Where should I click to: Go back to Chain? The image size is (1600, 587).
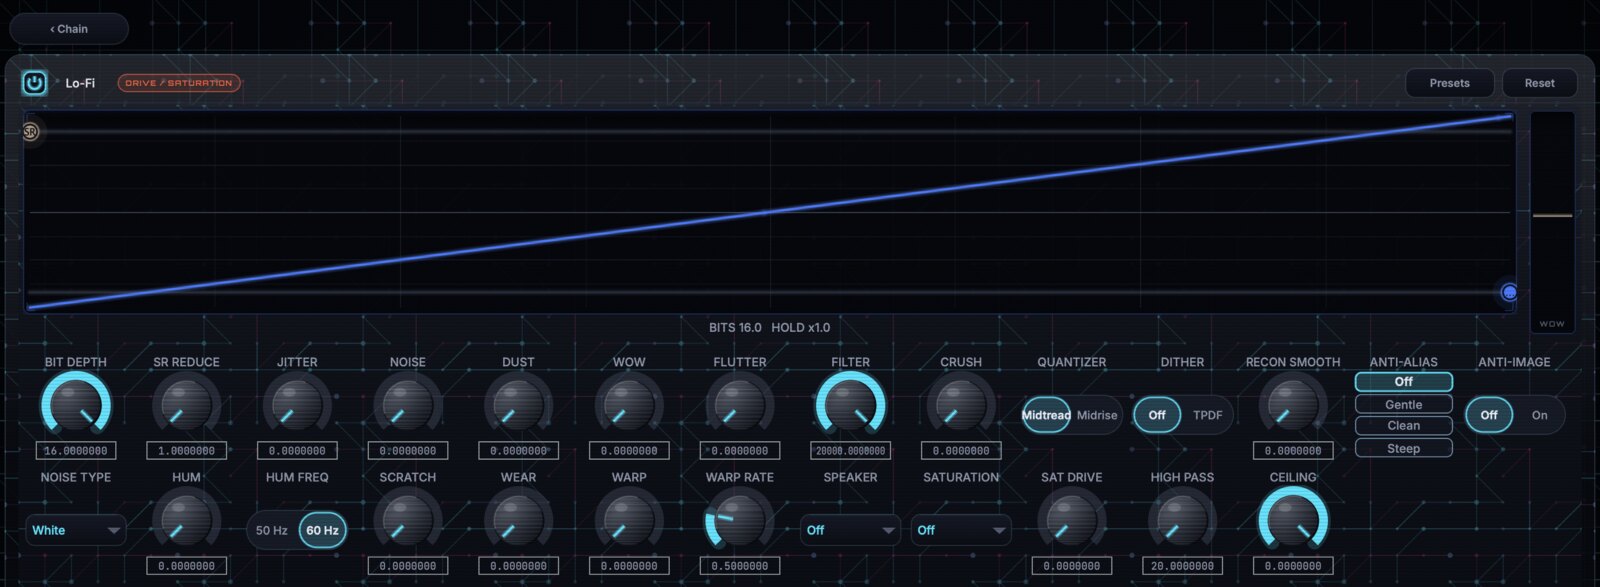pyautogui.click(x=69, y=29)
